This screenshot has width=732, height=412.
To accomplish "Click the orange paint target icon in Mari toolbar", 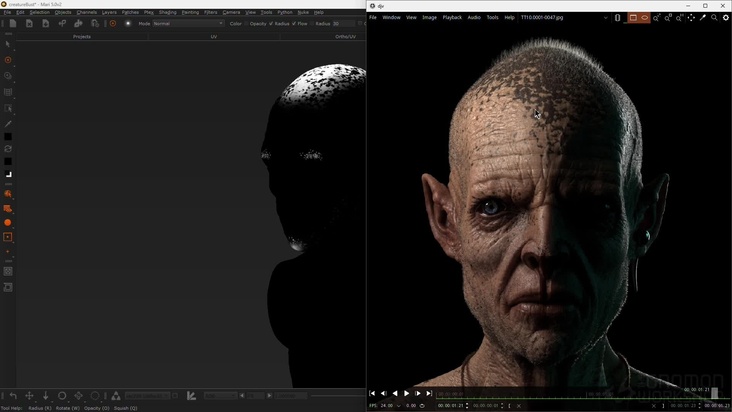I will [x=113, y=23].
